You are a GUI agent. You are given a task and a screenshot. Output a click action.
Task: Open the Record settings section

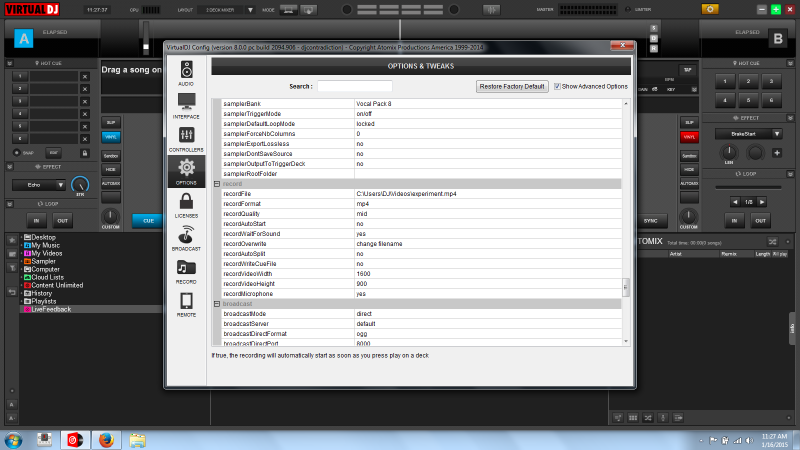186,270
